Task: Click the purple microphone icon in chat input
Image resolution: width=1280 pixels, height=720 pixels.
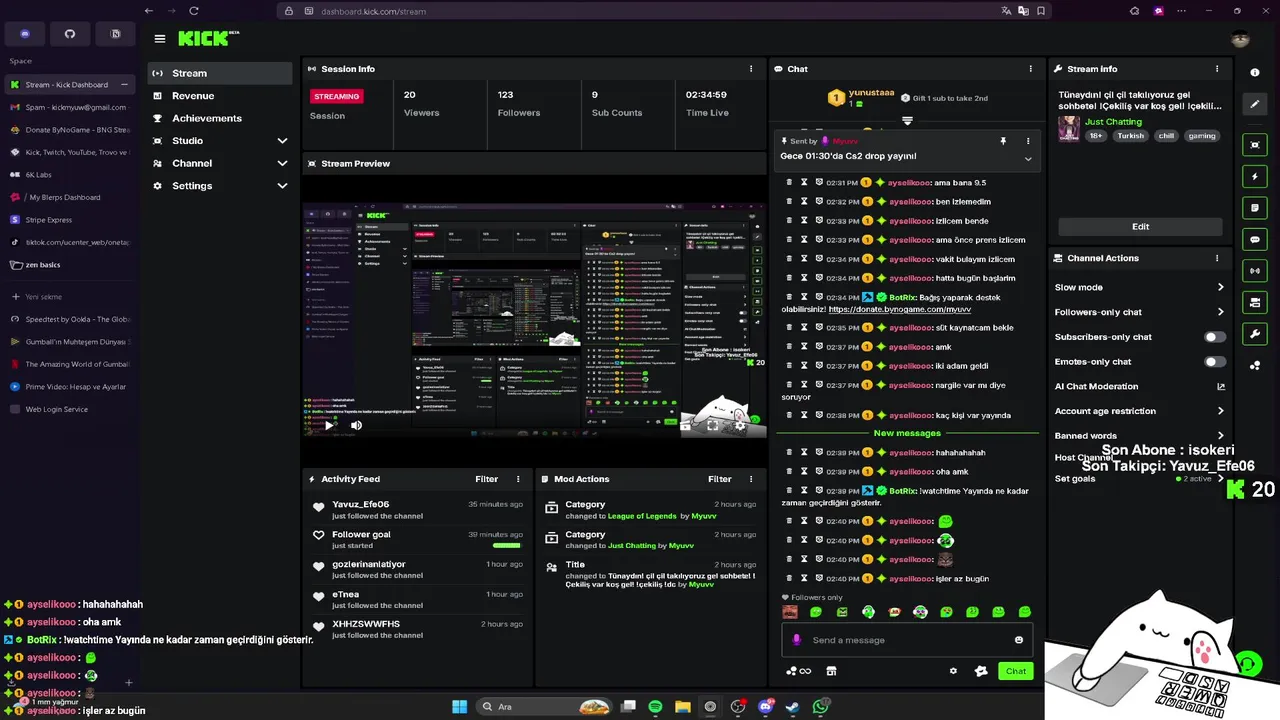Action: (x=796, y=640)
